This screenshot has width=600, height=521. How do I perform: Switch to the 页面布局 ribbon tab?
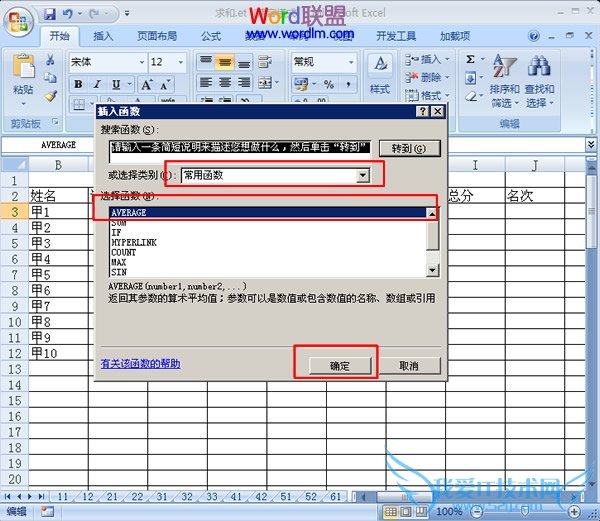click(157, 36)
